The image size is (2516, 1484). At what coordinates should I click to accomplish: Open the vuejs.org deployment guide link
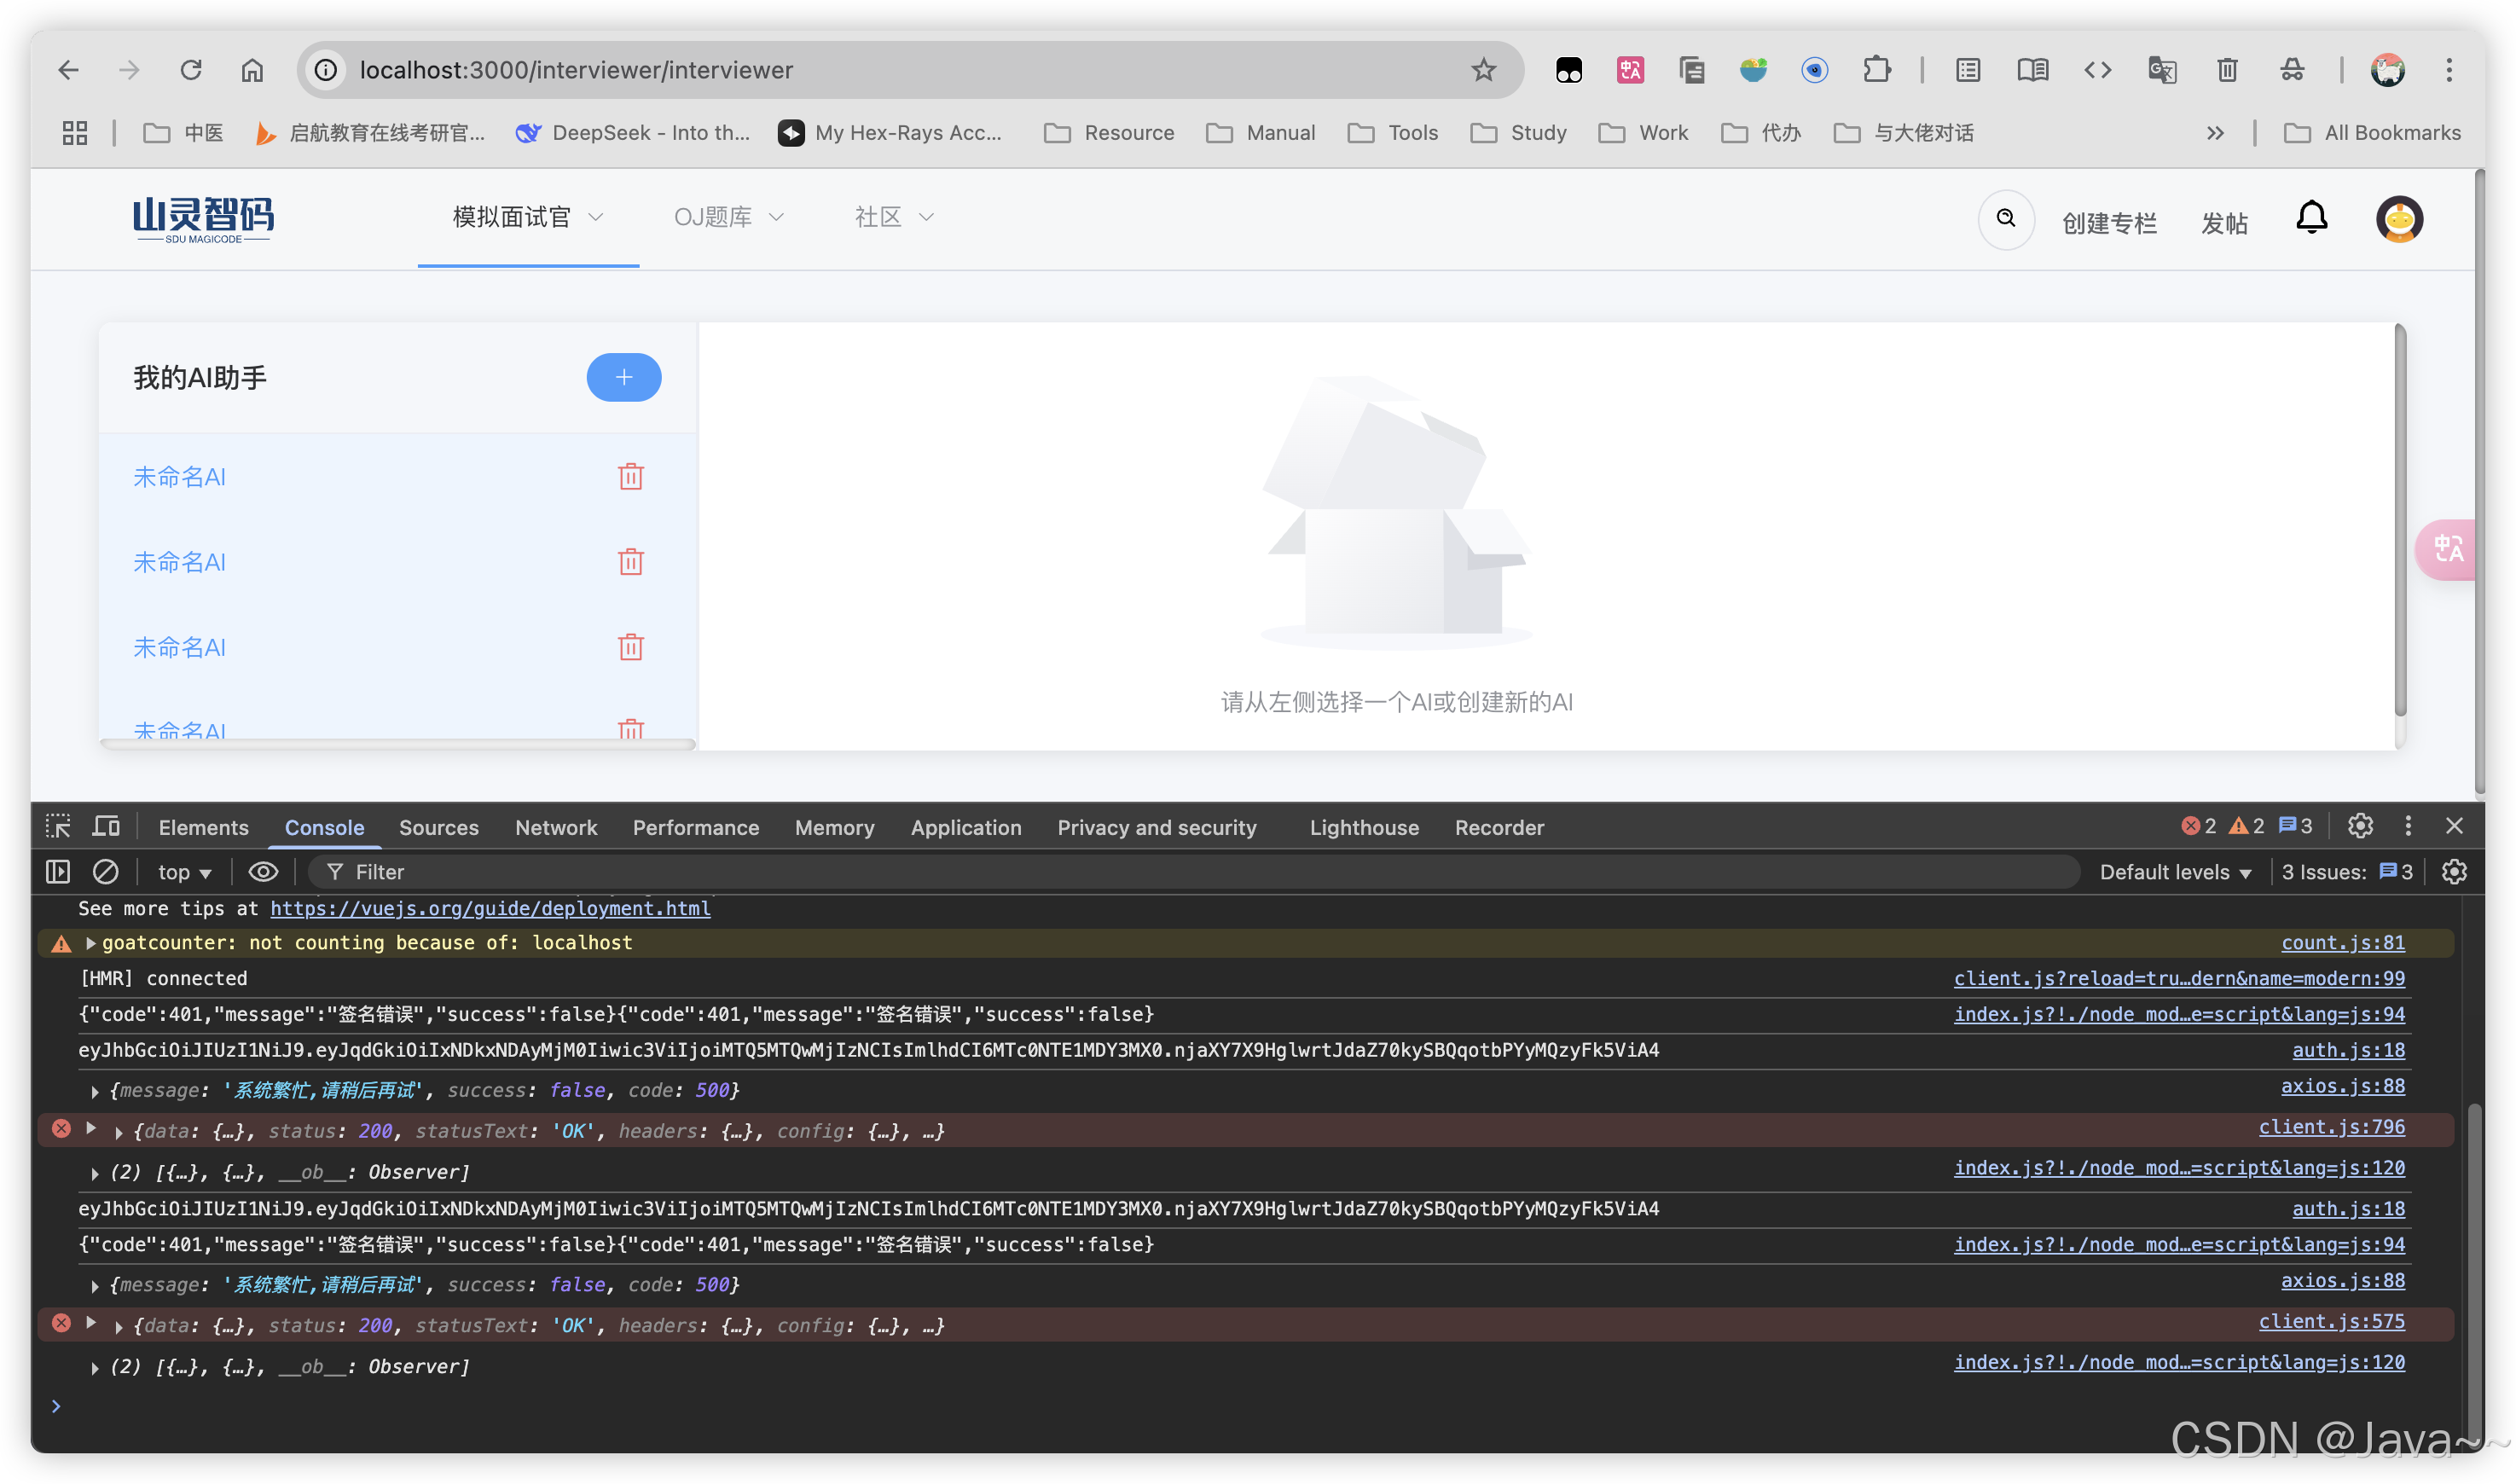click(490, 908)
